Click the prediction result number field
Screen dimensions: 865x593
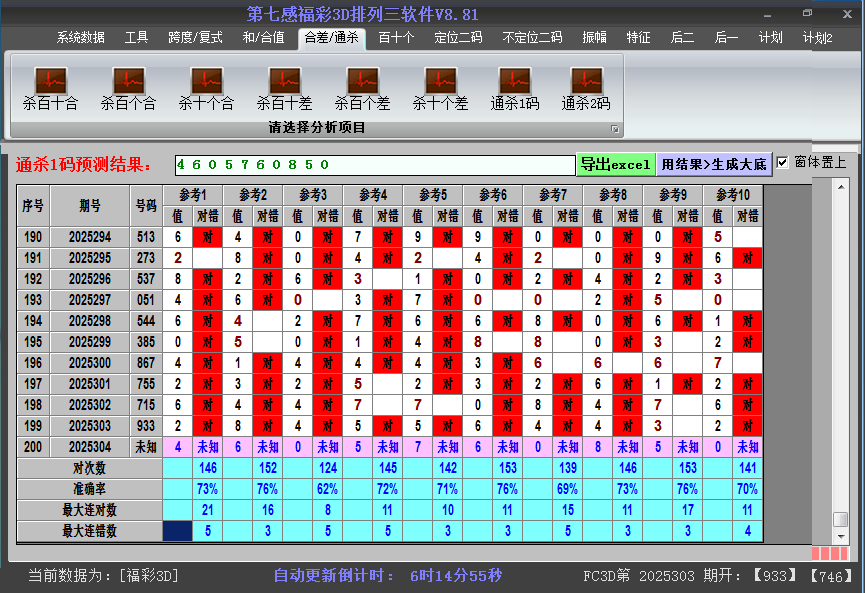374,164
